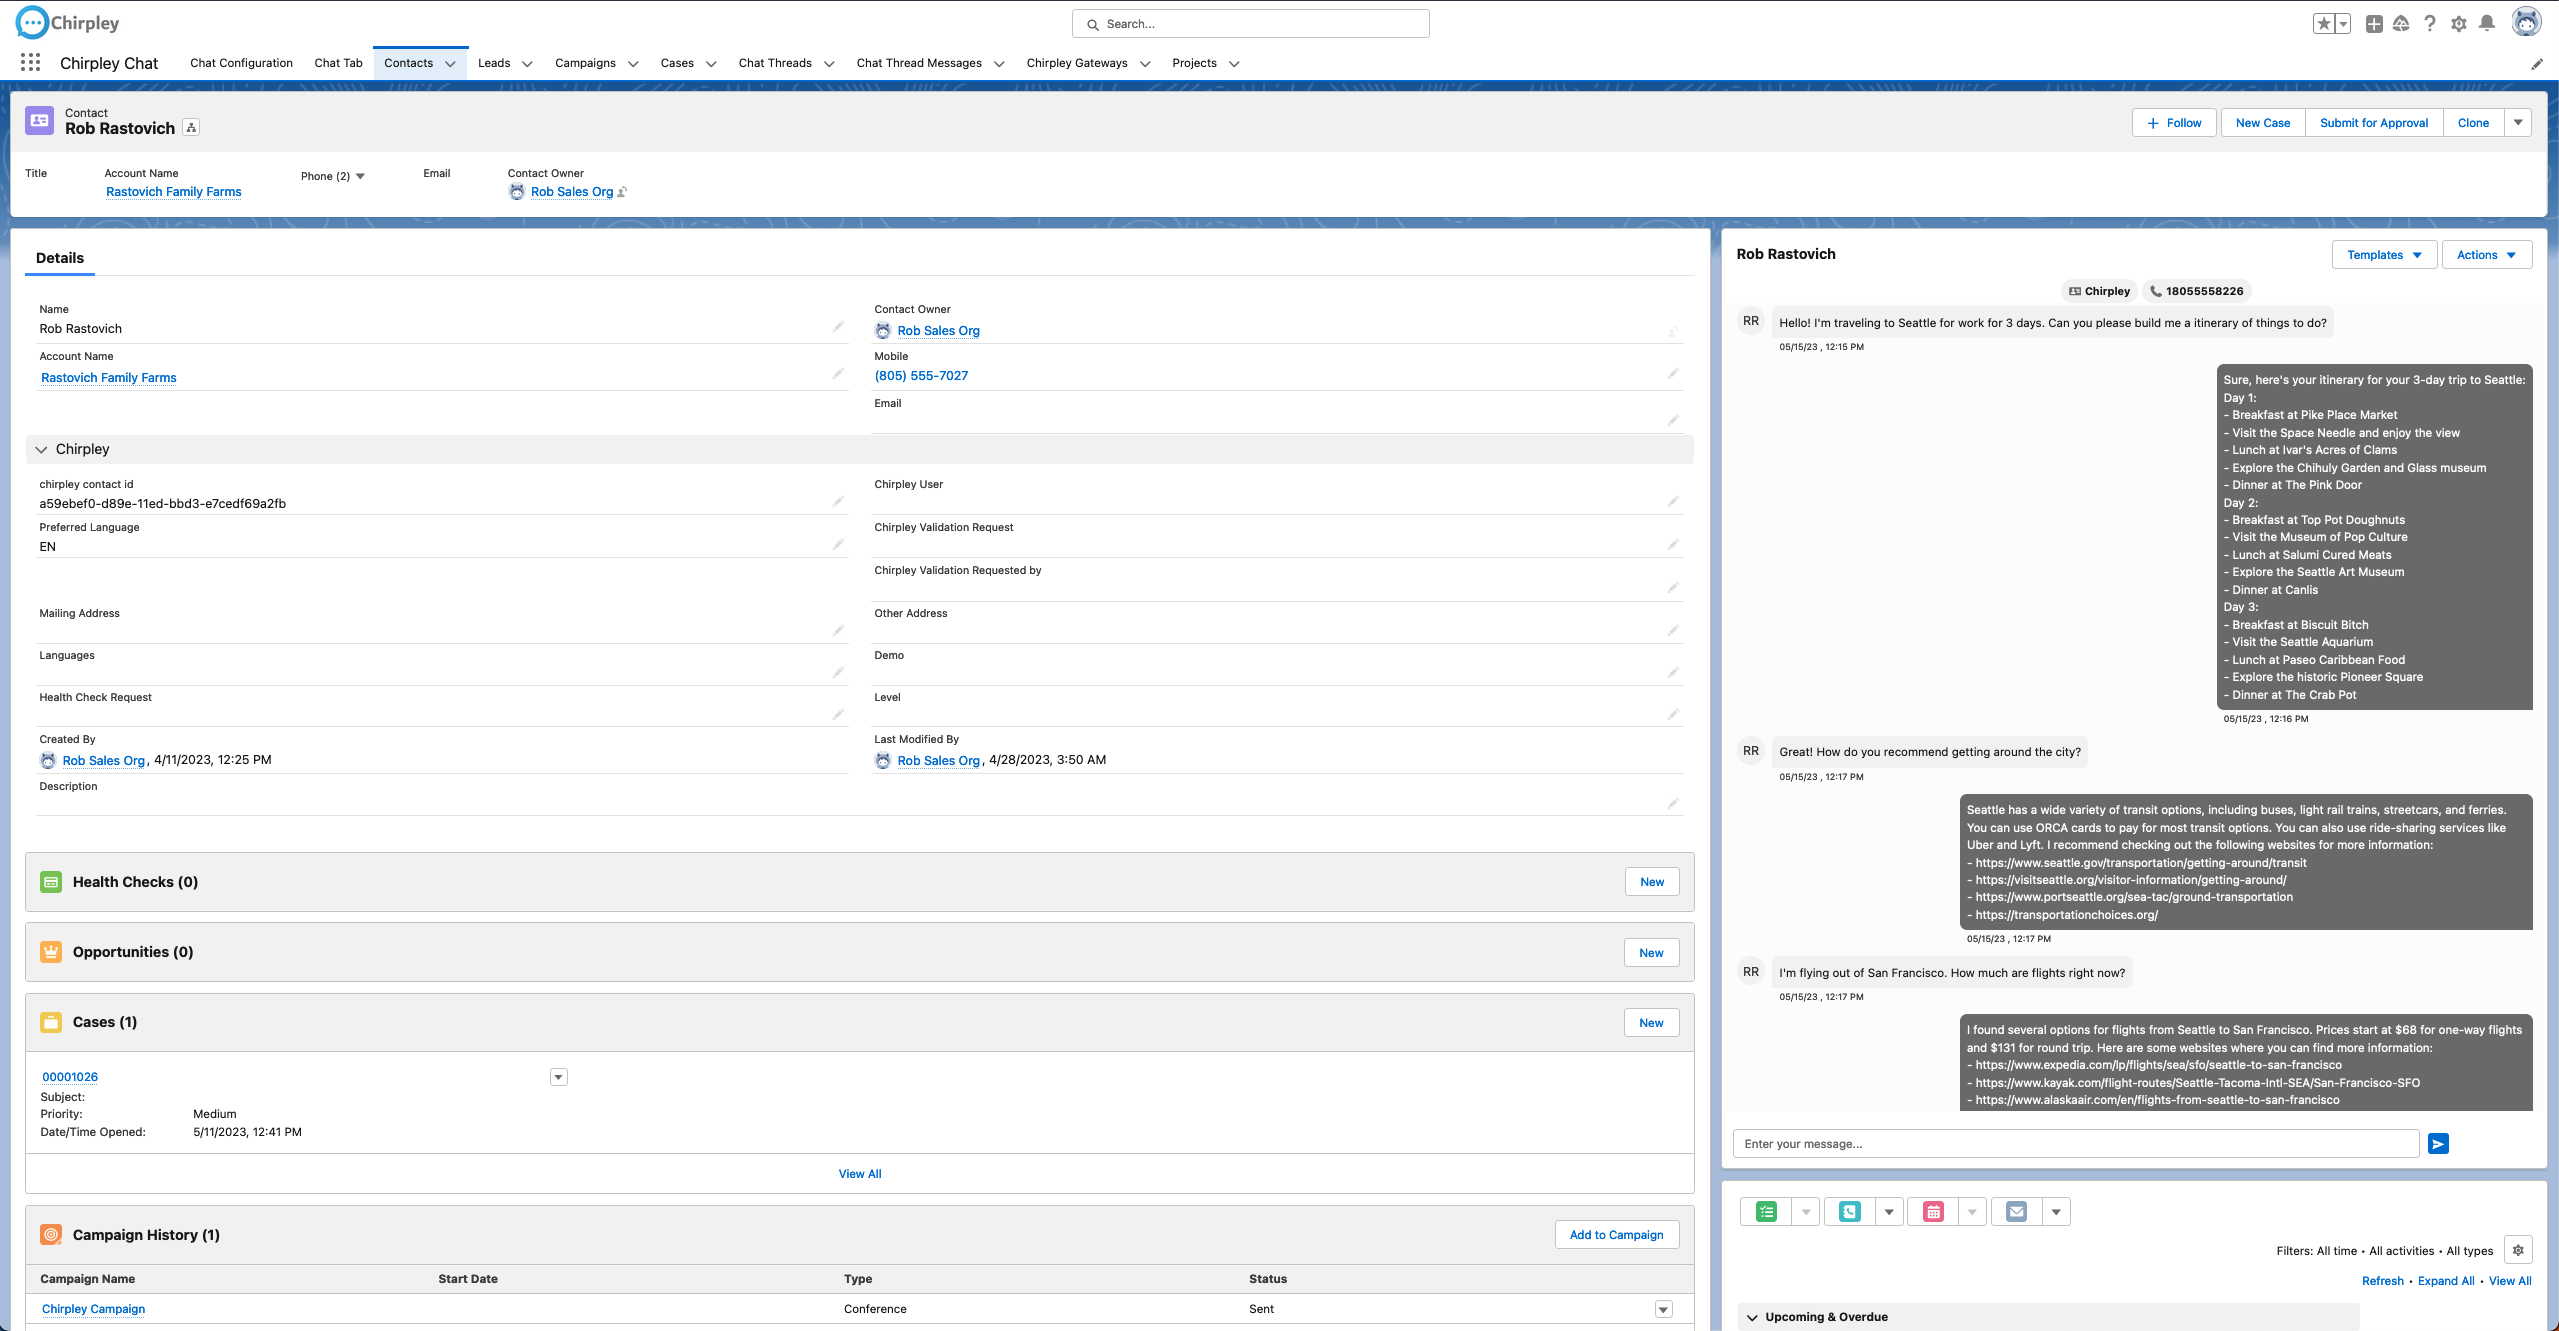Open the notifications bell icon
The image size is (2559, 1331).
point(2487,24)
